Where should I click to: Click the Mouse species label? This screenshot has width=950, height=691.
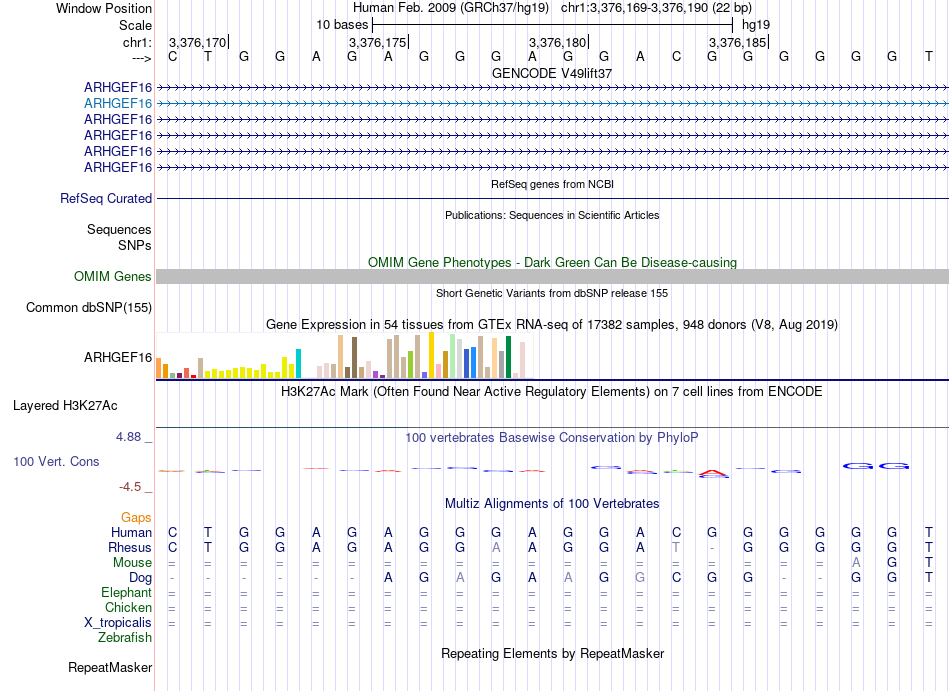click(x=133, y=563)
